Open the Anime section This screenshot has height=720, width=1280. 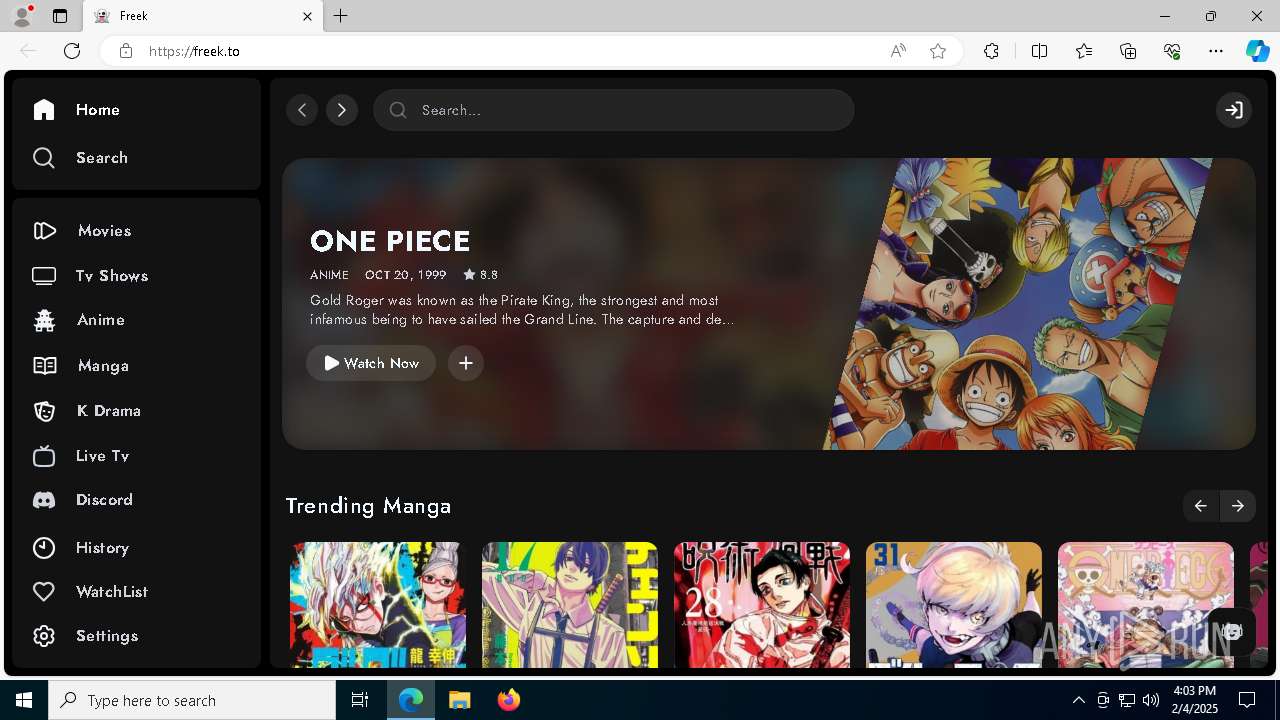78,320
